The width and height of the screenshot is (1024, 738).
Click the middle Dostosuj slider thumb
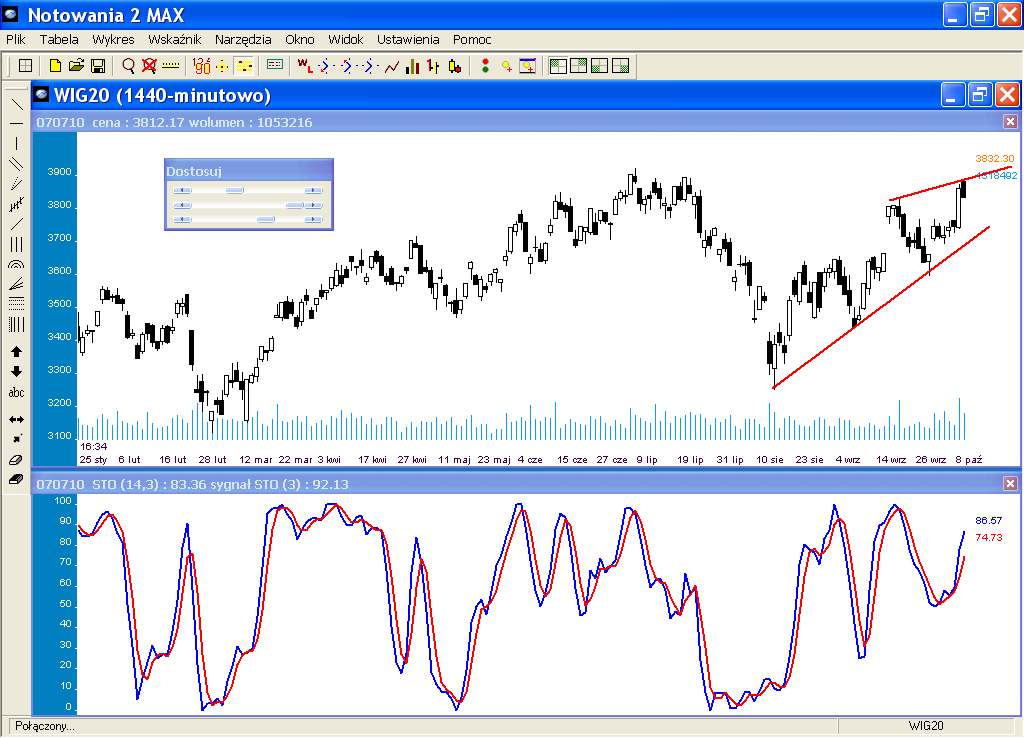pyautogui.click(x=295, y=205)
